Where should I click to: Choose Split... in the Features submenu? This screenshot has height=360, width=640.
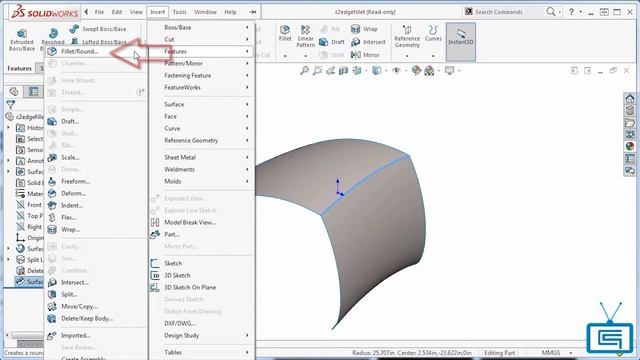96,294
